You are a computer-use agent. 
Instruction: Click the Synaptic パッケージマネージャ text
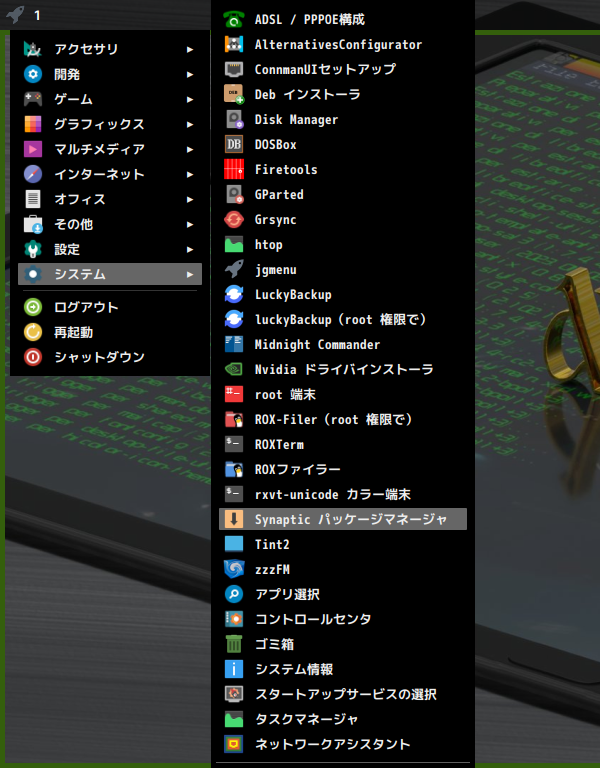pyautogui.click(x=351, y=519)
